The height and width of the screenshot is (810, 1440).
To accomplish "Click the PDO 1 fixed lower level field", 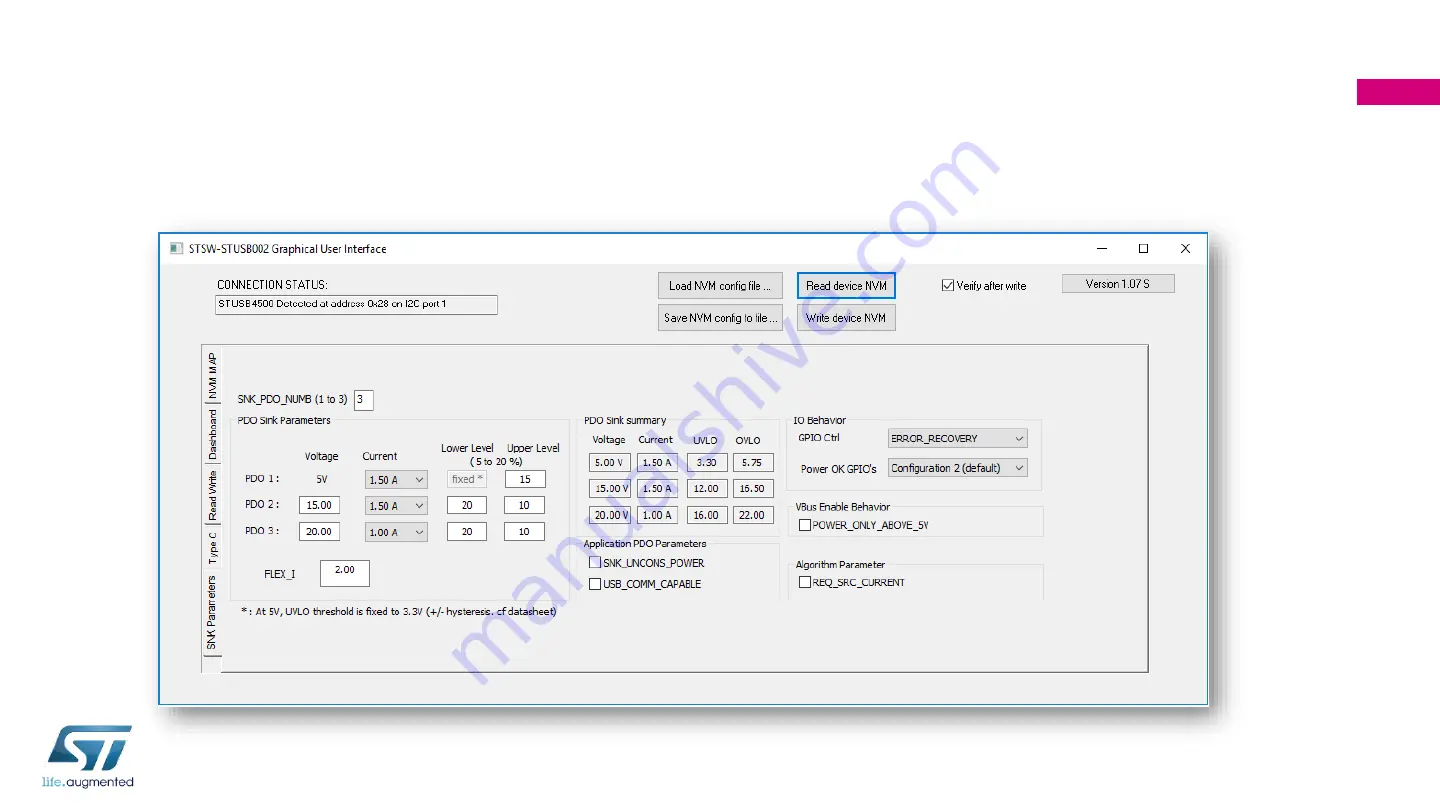I will (467, 479).
